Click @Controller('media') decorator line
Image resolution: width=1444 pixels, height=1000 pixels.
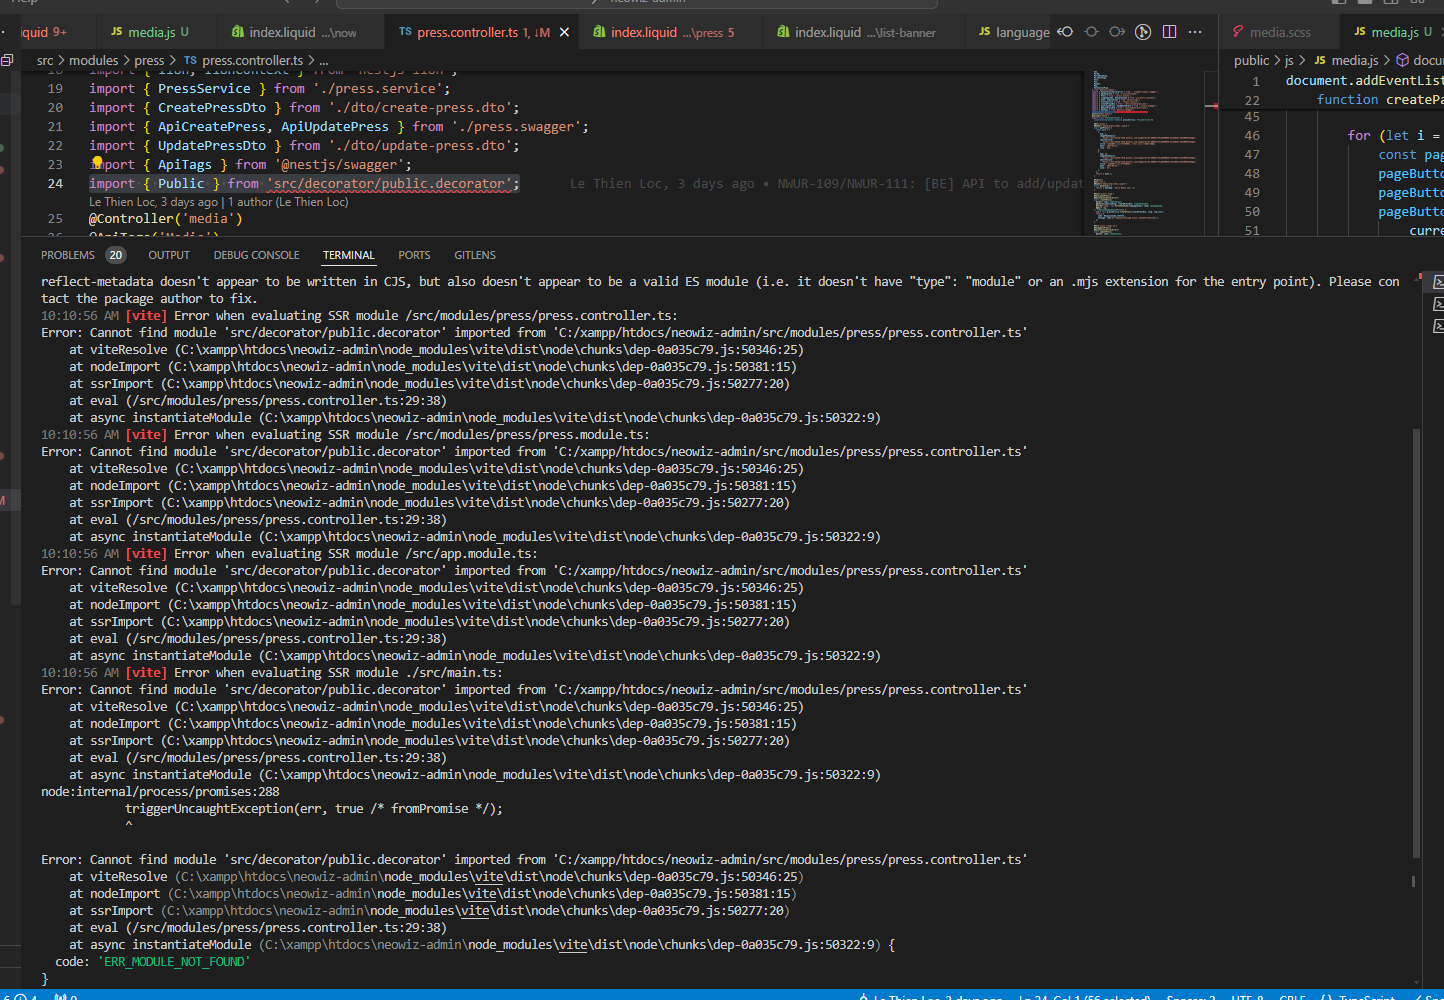pyautogui.click(x=166, y=219)
